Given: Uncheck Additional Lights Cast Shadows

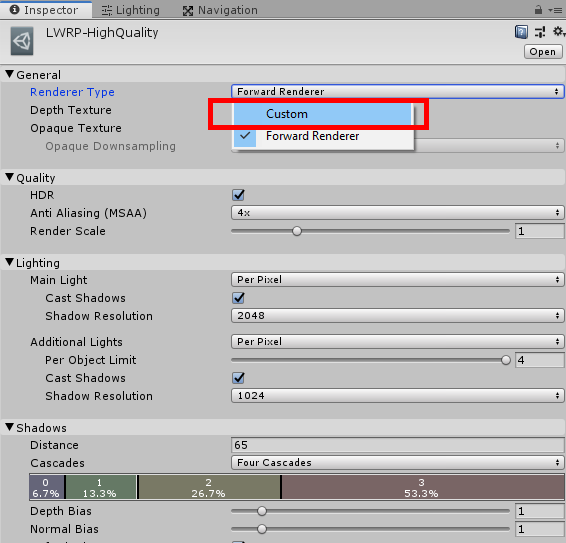Looking at the screenshot, I should tap(238, 378).
